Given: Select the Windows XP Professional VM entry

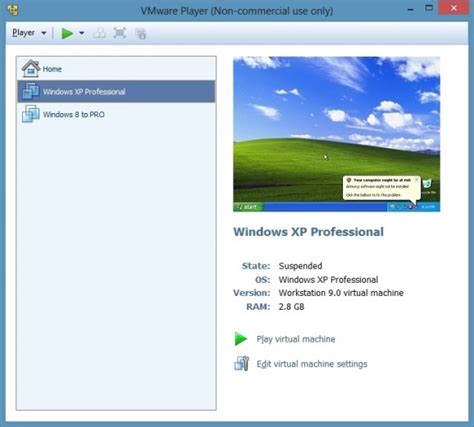Looking at the screenshot, I should click(x=116, y=91).
